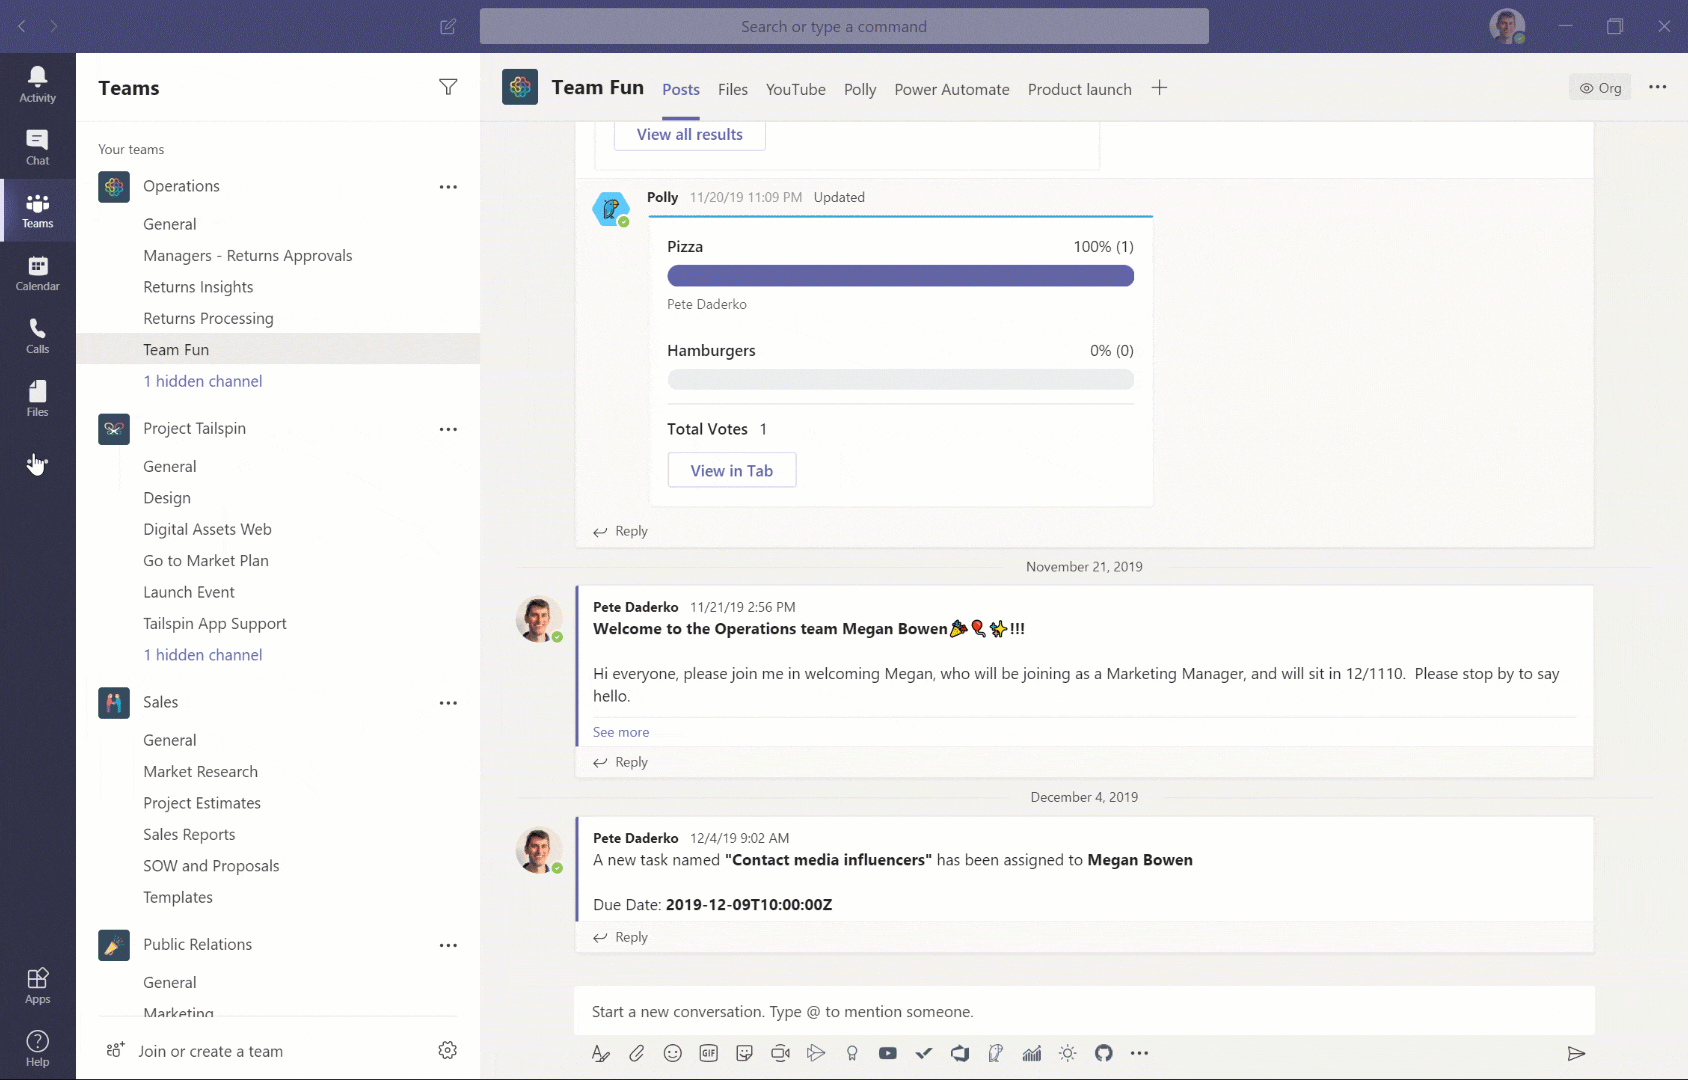This screenshot has width=1688, height=1080.
Task: Send the message with arrow icon
Action: click(1576, 1053)
